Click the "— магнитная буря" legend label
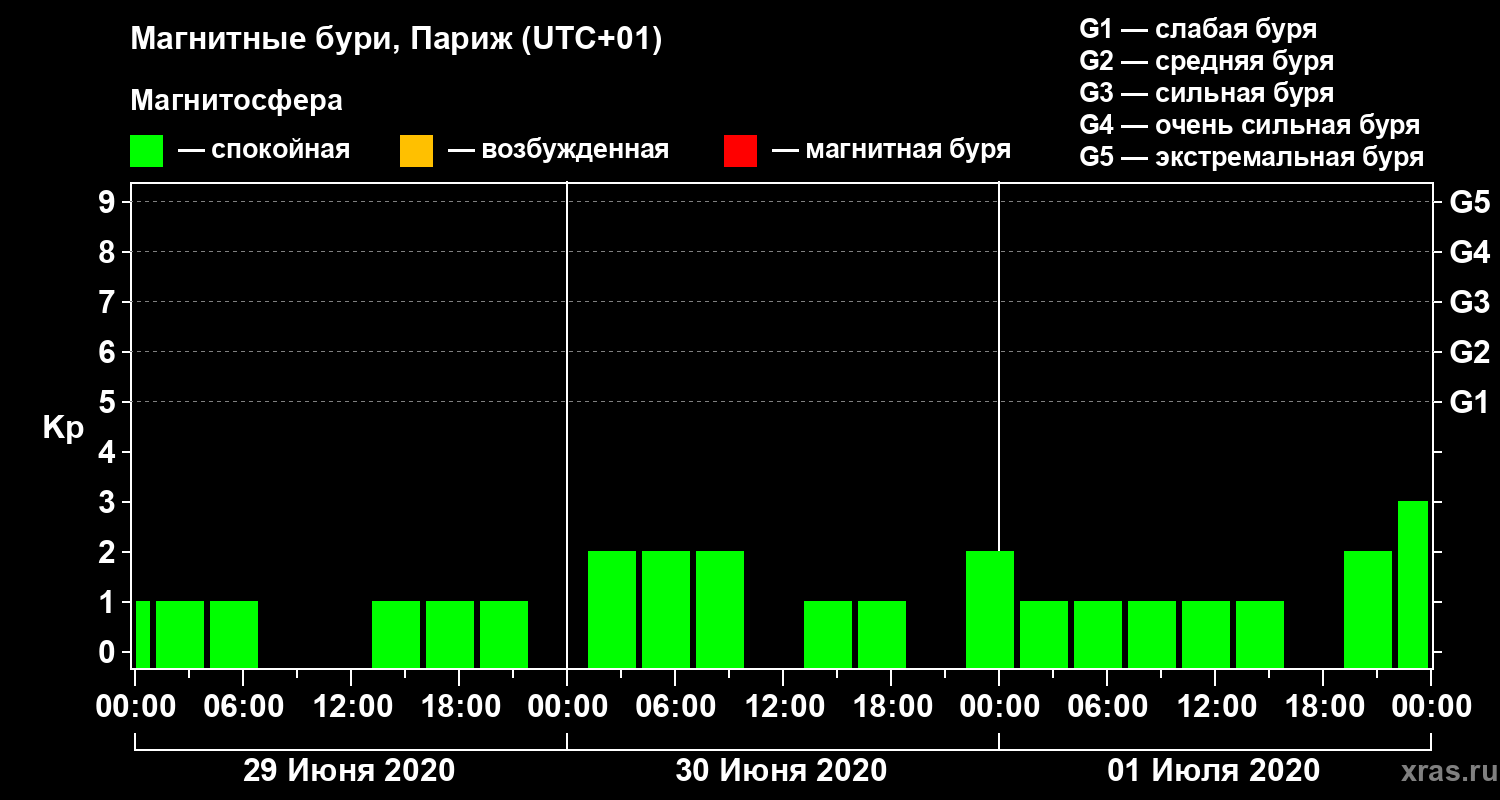The image size is (1500, 800). pyautogui.click(x=892, y=151)
